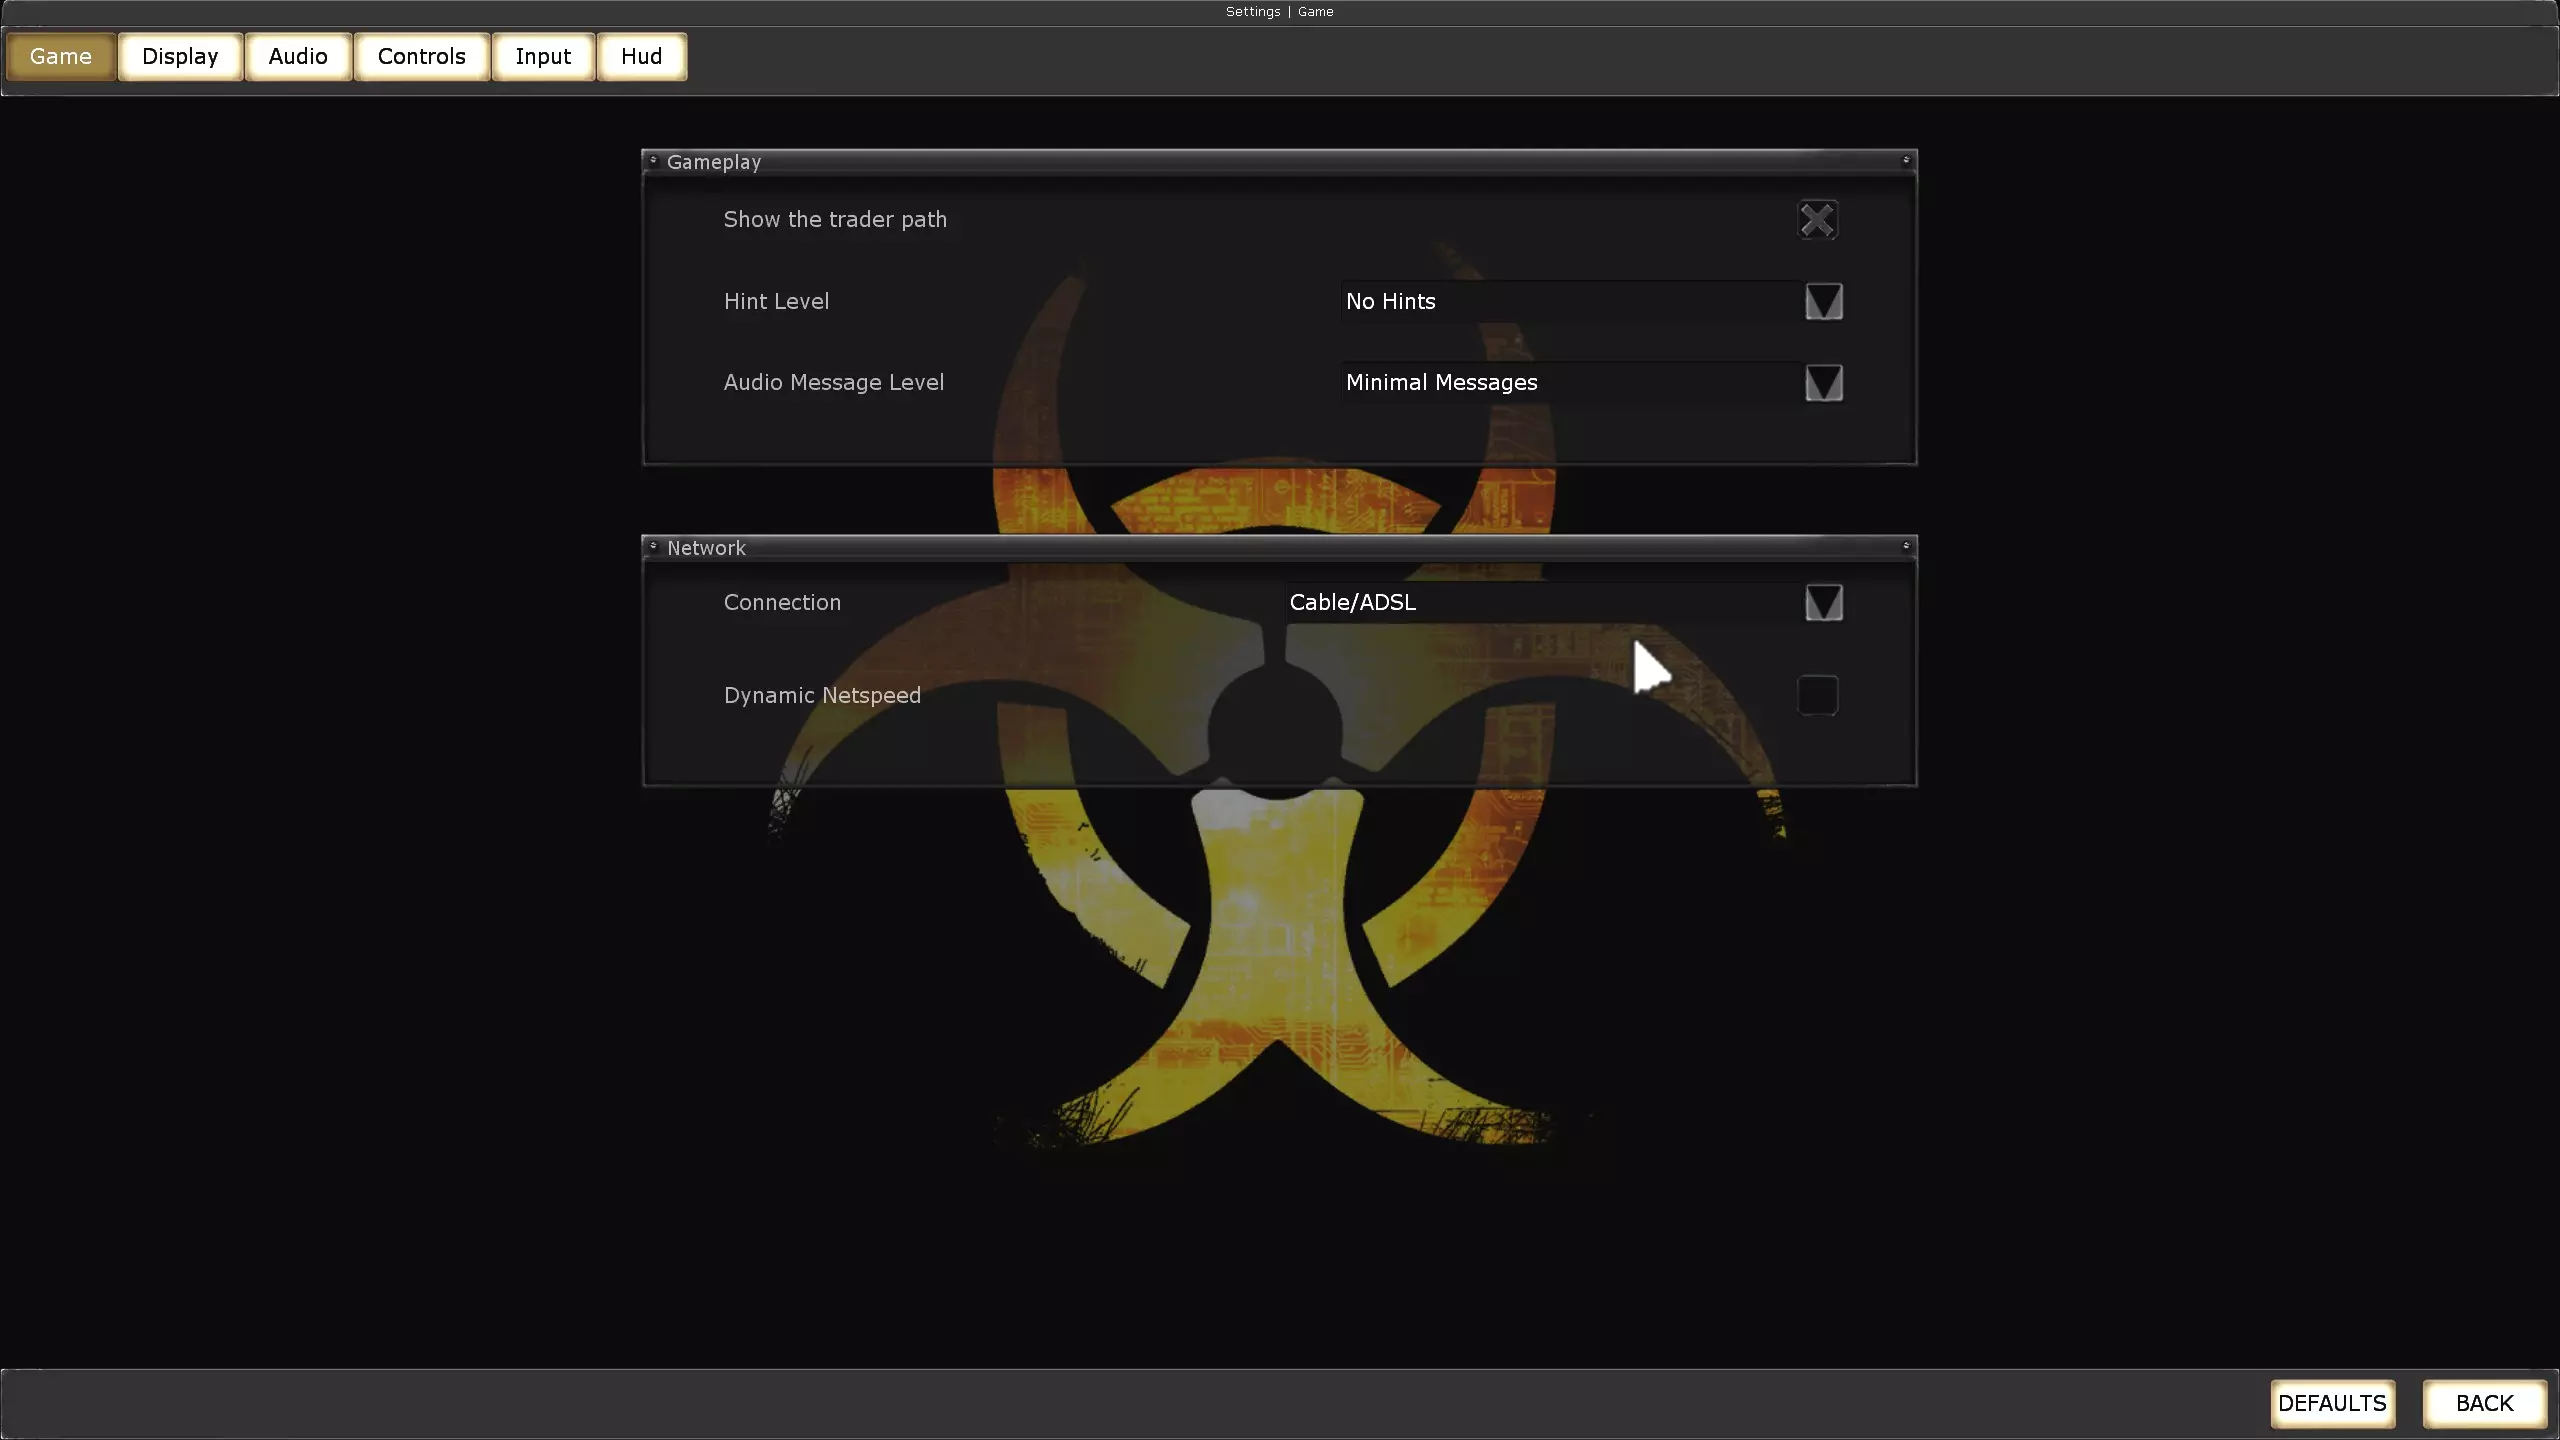Select the Game tab
This screenshot has height=1440, width=2560.
pos(61,56)
